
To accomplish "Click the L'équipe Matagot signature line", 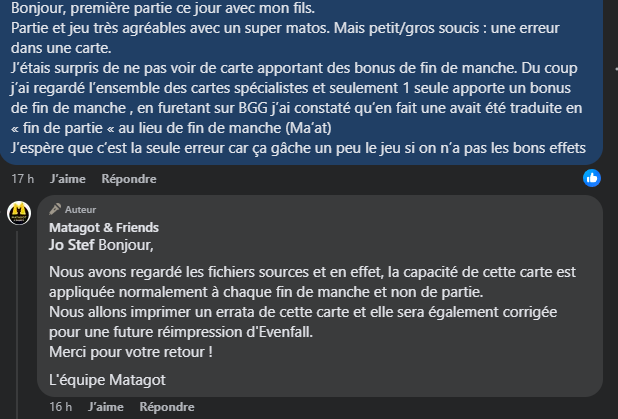I will (x=107, y=380).
